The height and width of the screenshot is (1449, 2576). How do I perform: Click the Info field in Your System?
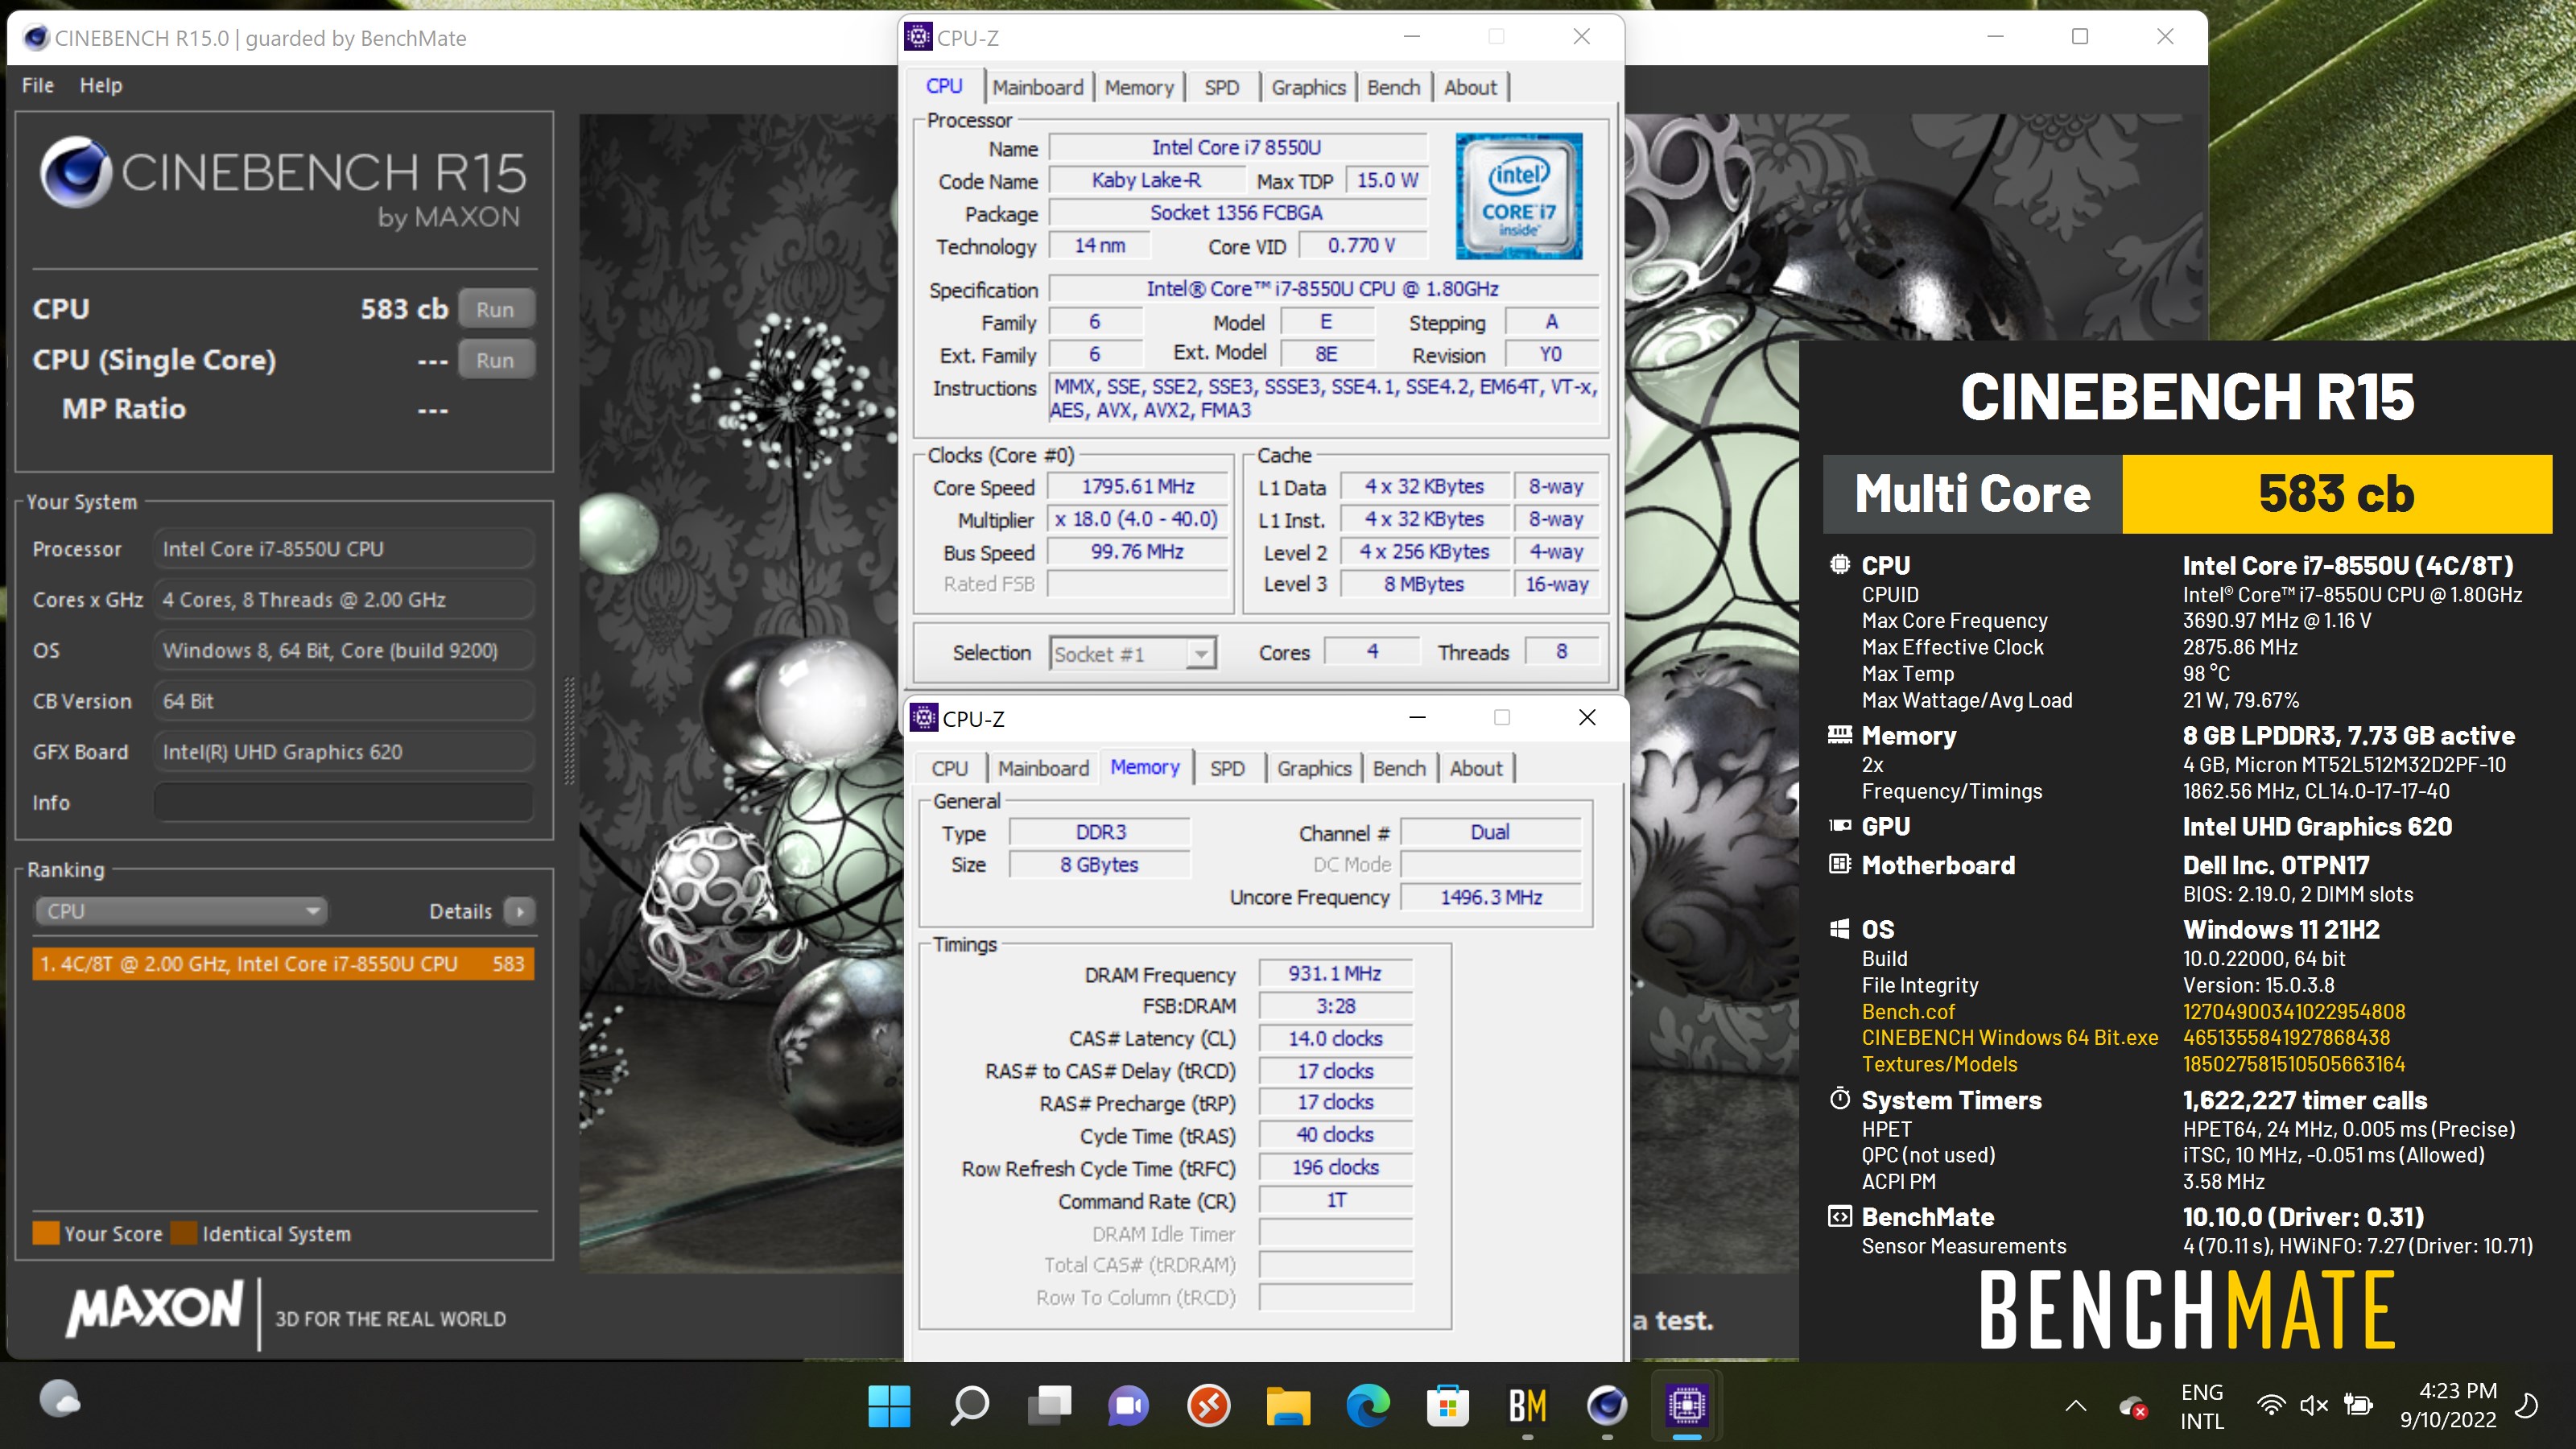(343, 803)
